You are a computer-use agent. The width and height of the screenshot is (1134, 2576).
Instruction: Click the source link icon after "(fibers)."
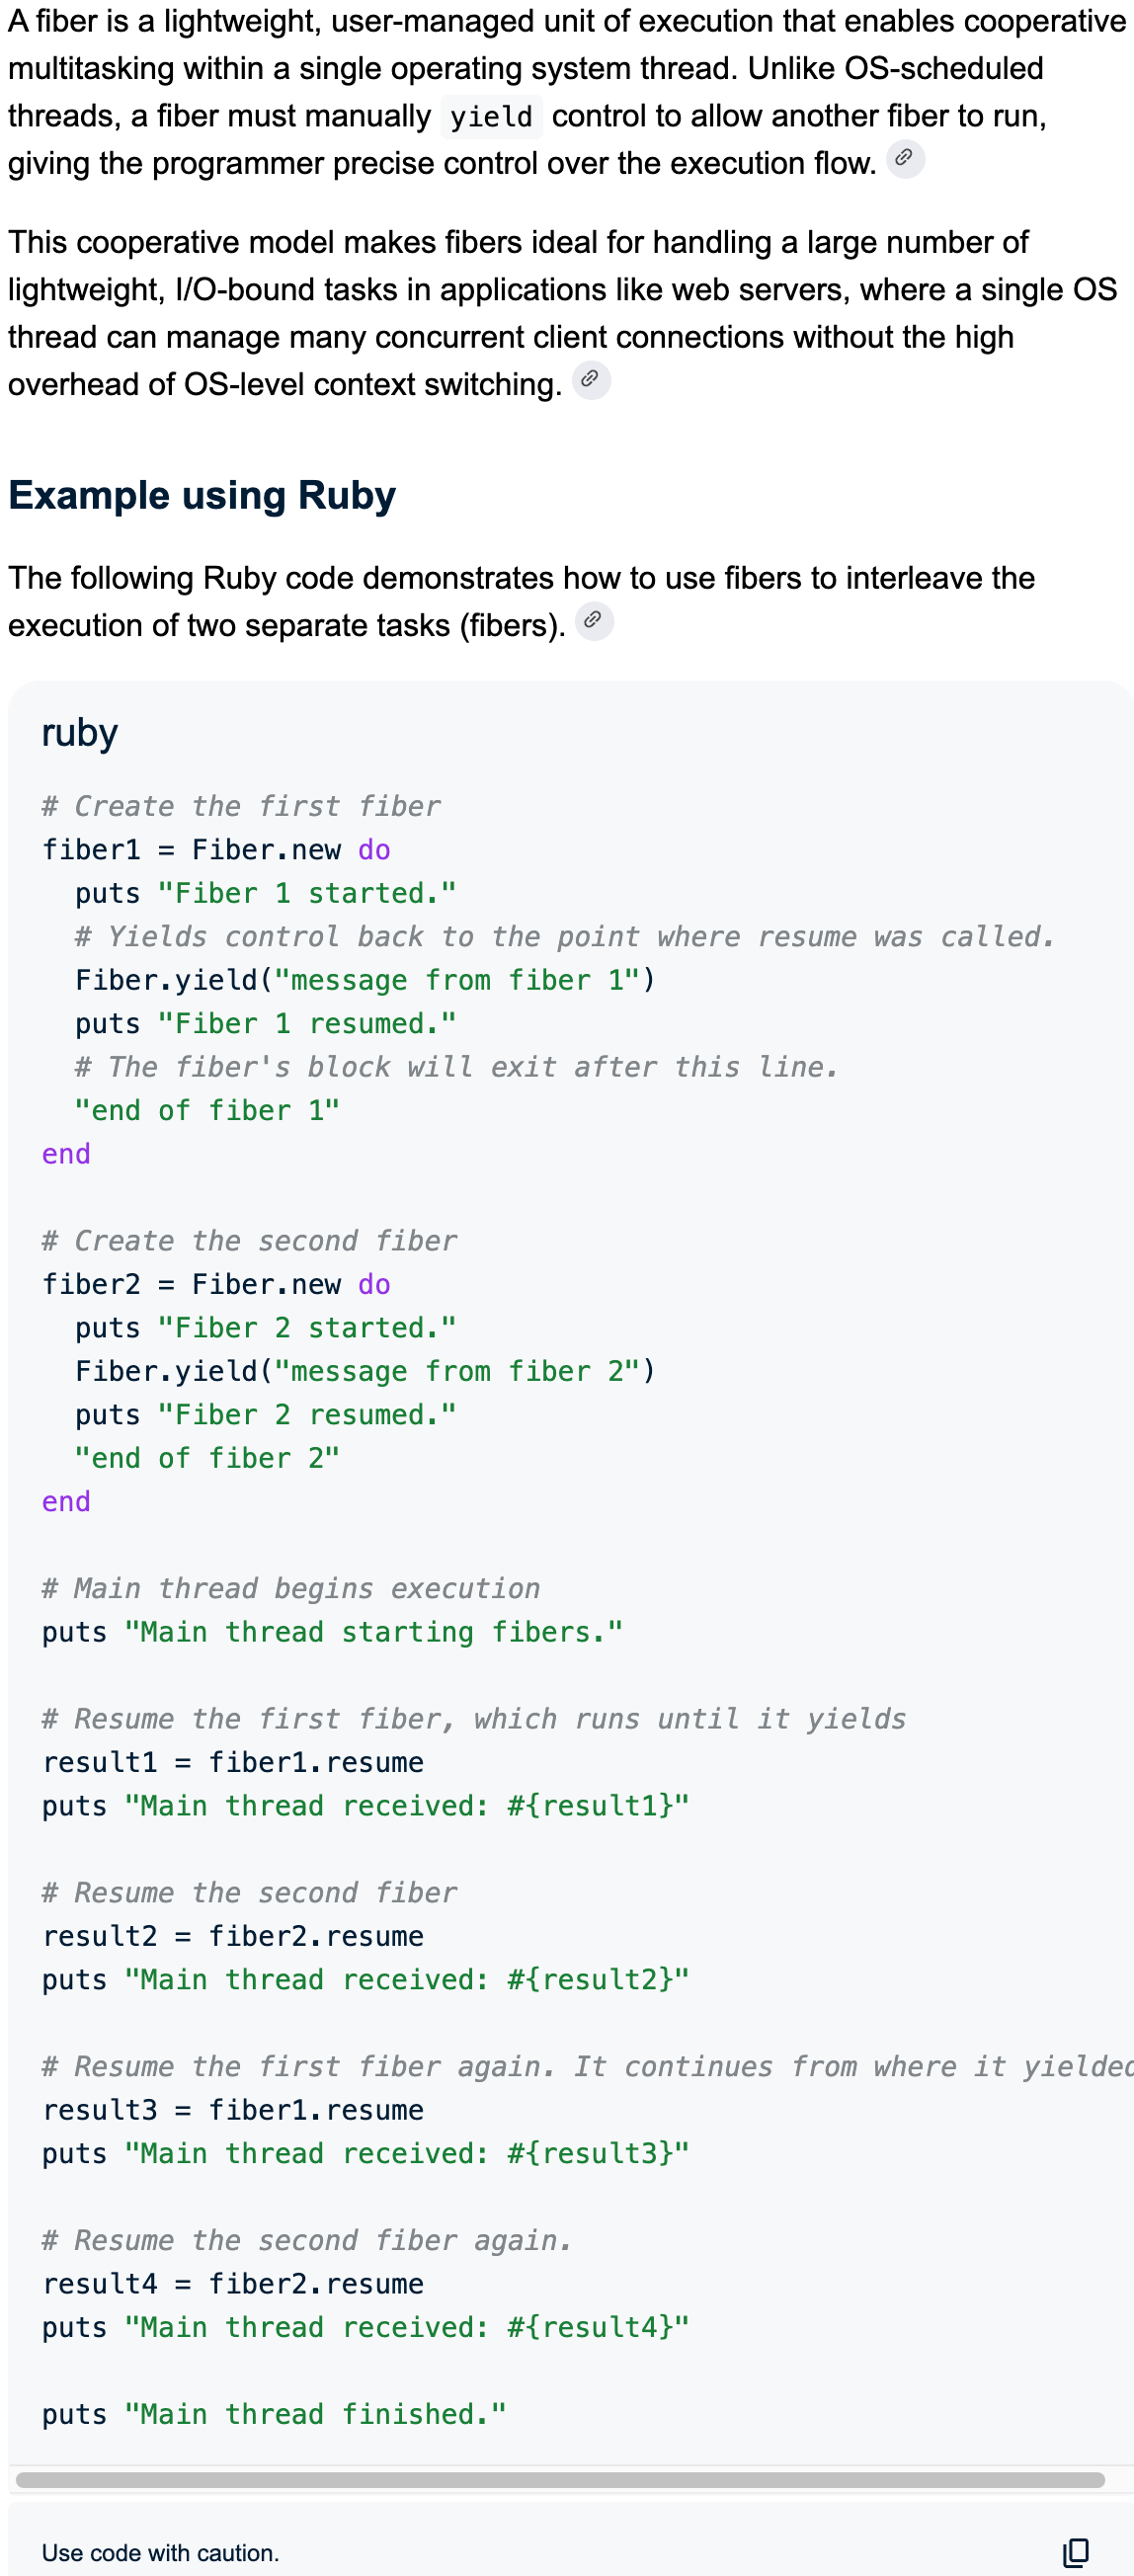(x=593, y=621)
